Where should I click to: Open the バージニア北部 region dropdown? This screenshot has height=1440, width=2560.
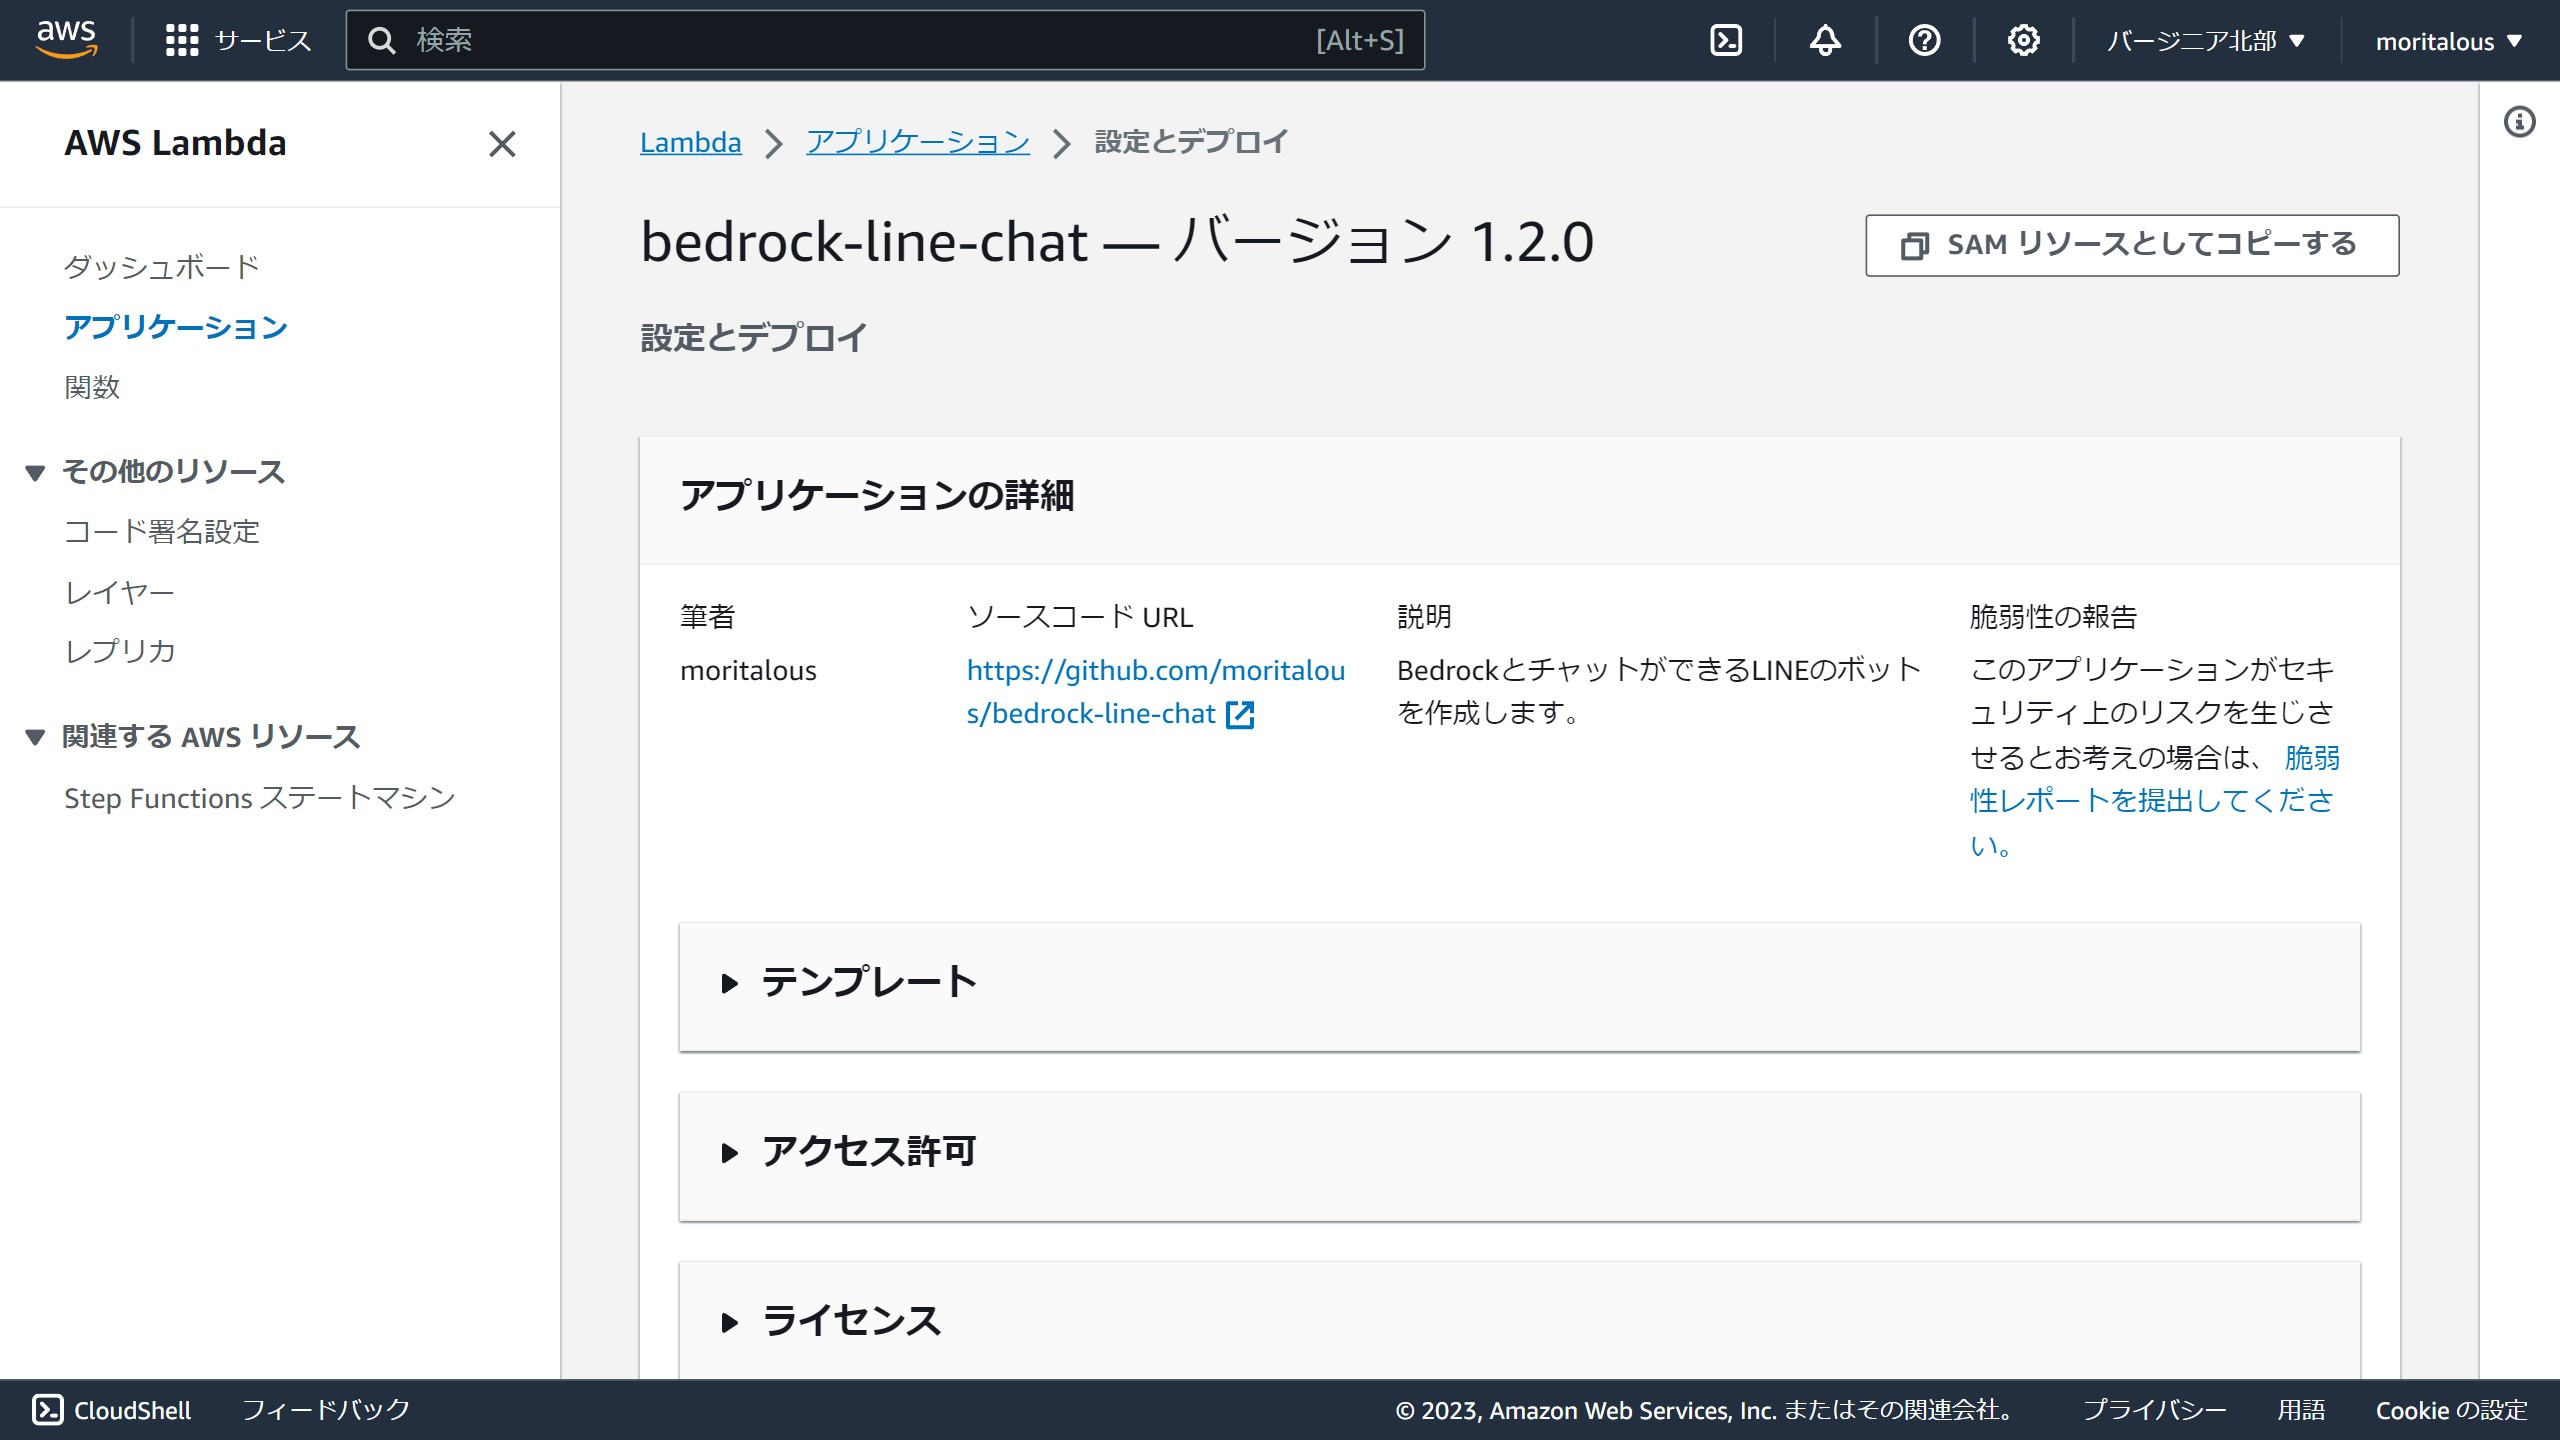2205,41
